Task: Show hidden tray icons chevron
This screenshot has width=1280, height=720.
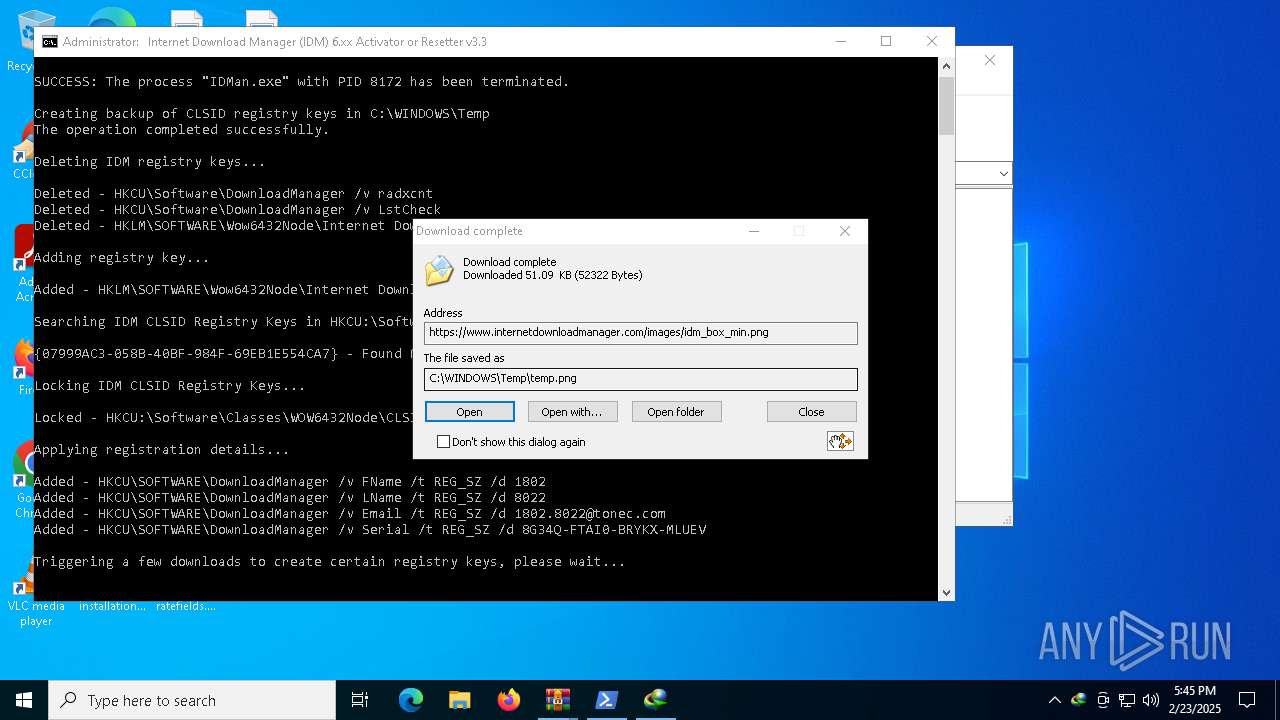Action: pyautogui.click(x=1054, y=700)
